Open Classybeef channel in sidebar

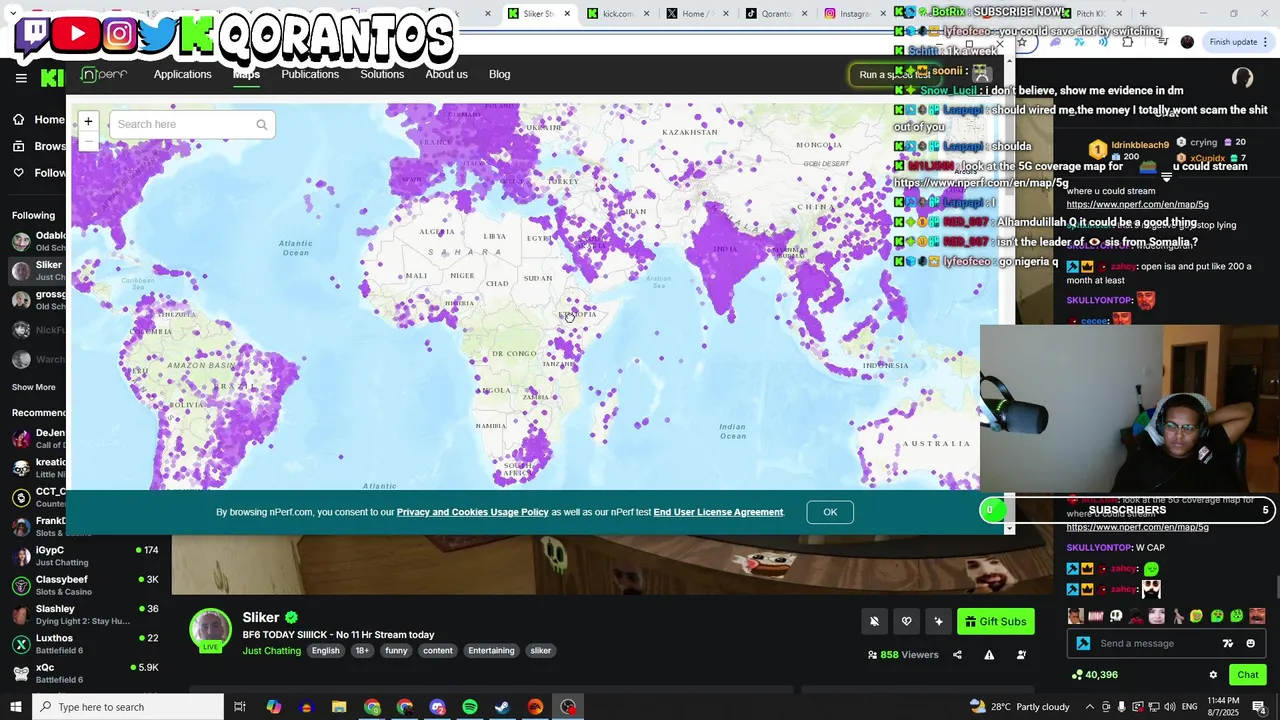click(85, 585)
